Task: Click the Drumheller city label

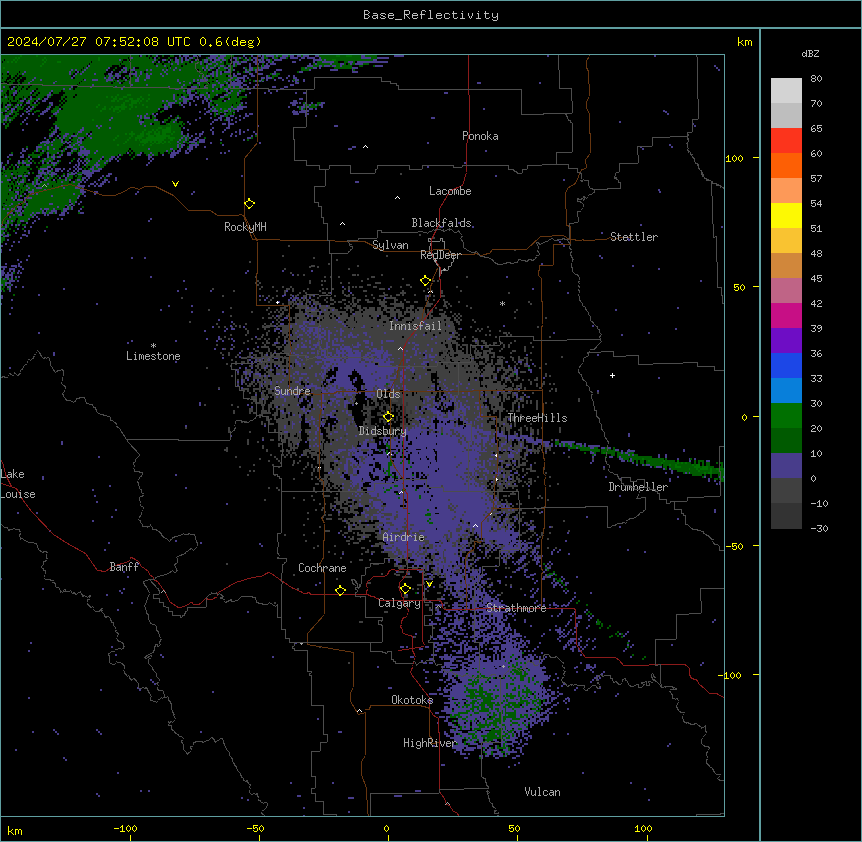Action: click(638, 487)
